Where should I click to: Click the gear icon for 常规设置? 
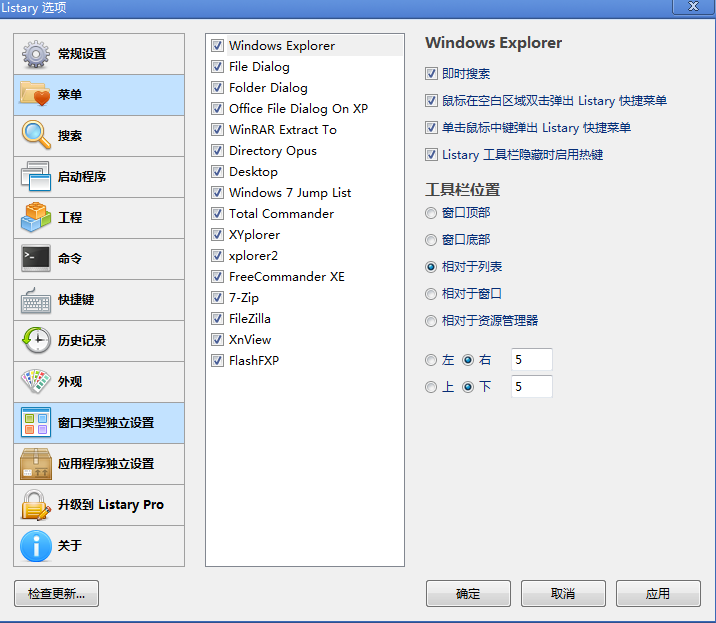[x=36, y=54]
